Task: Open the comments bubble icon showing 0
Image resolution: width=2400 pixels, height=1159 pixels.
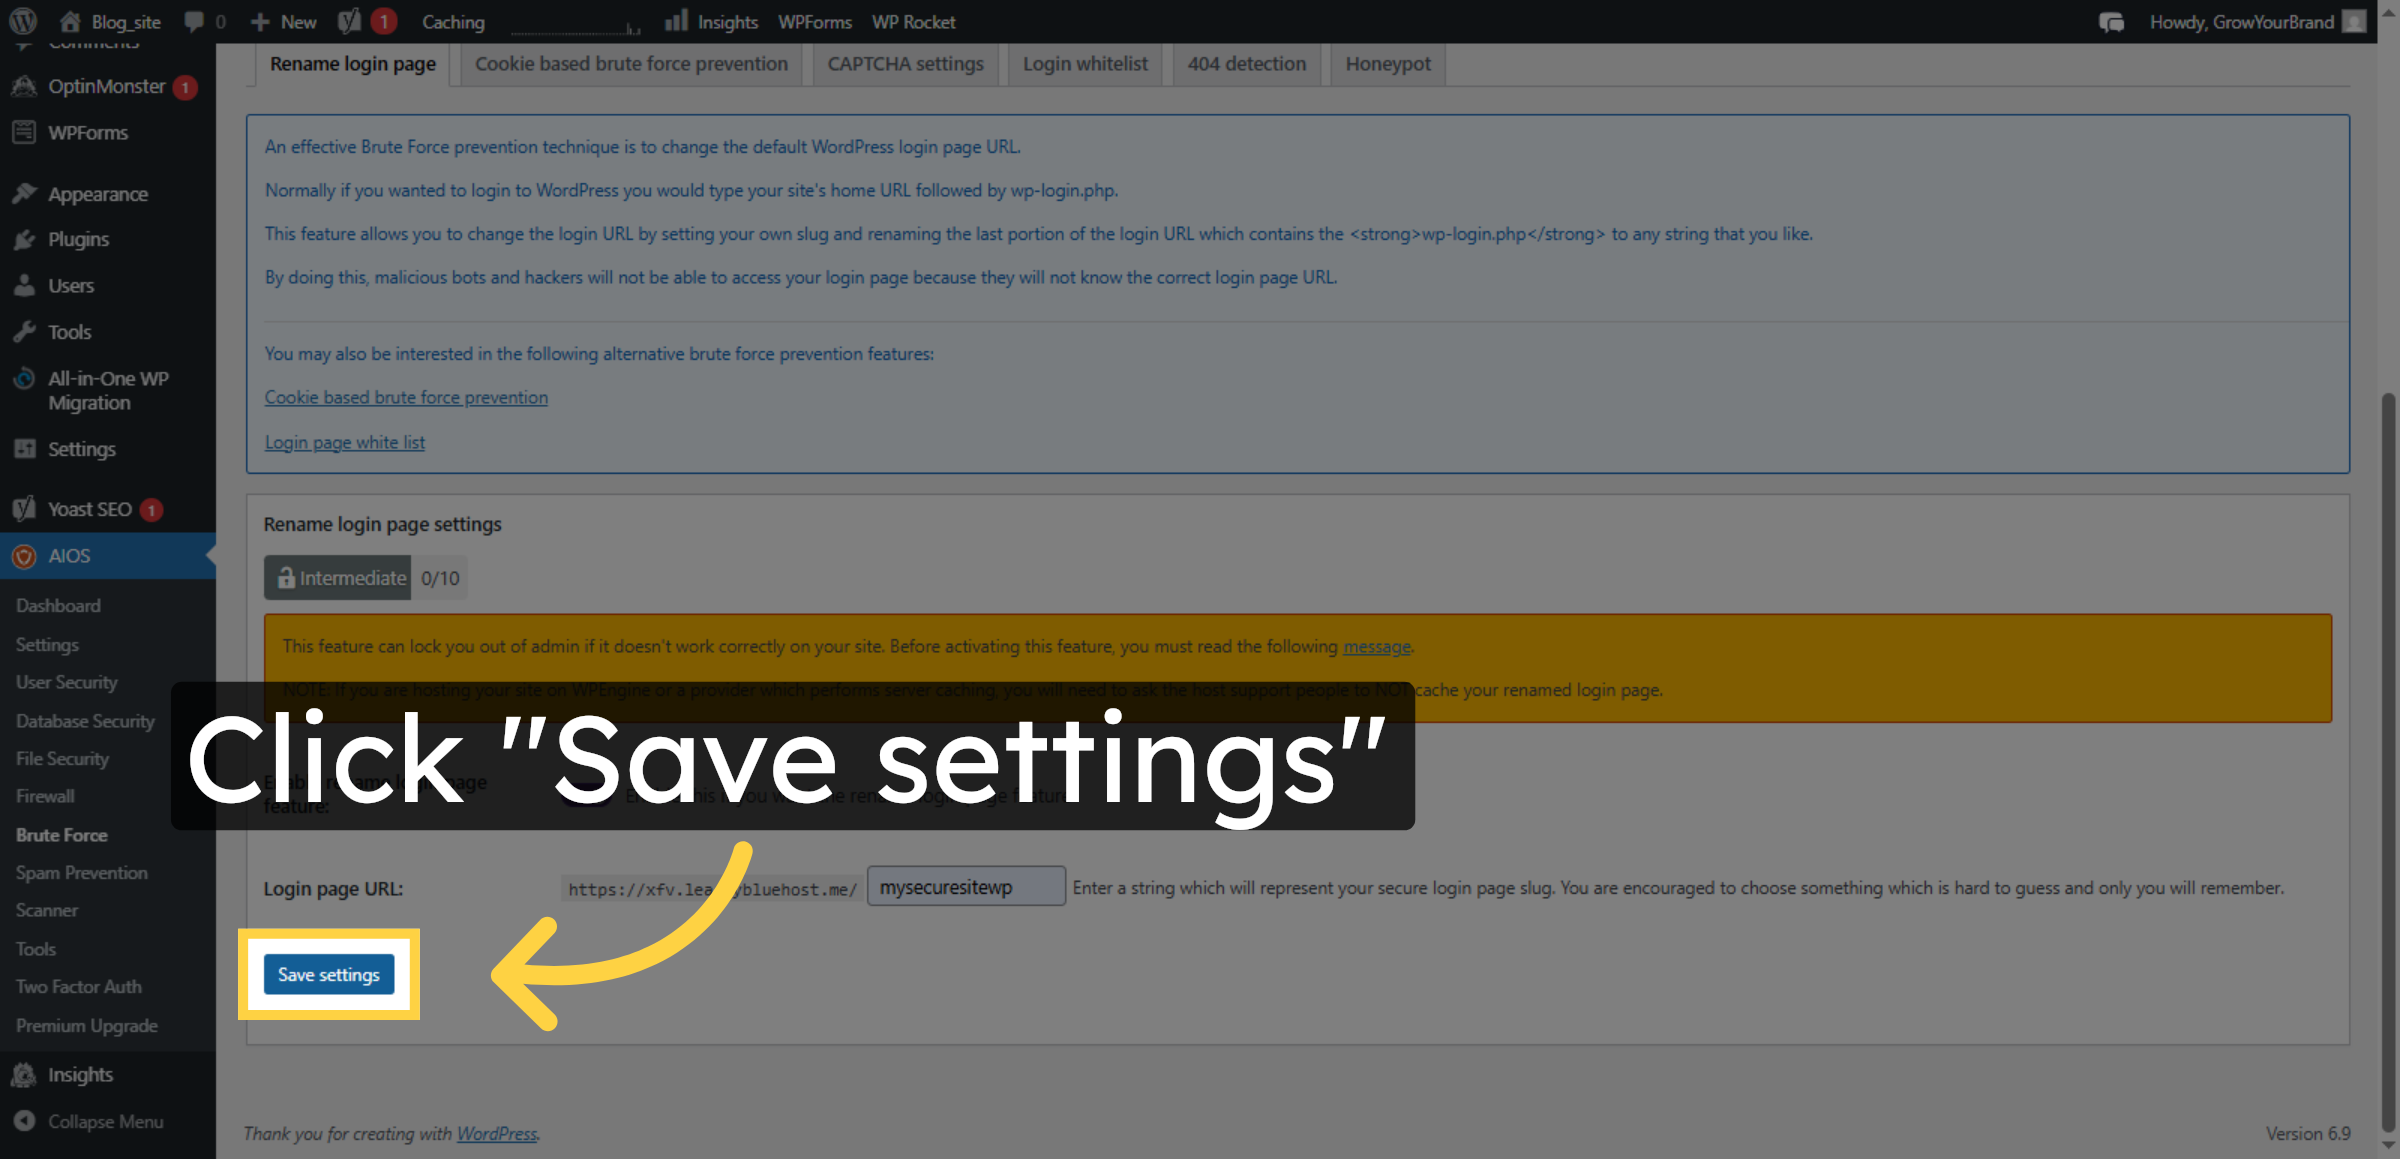Action: (x=196, y=21)
